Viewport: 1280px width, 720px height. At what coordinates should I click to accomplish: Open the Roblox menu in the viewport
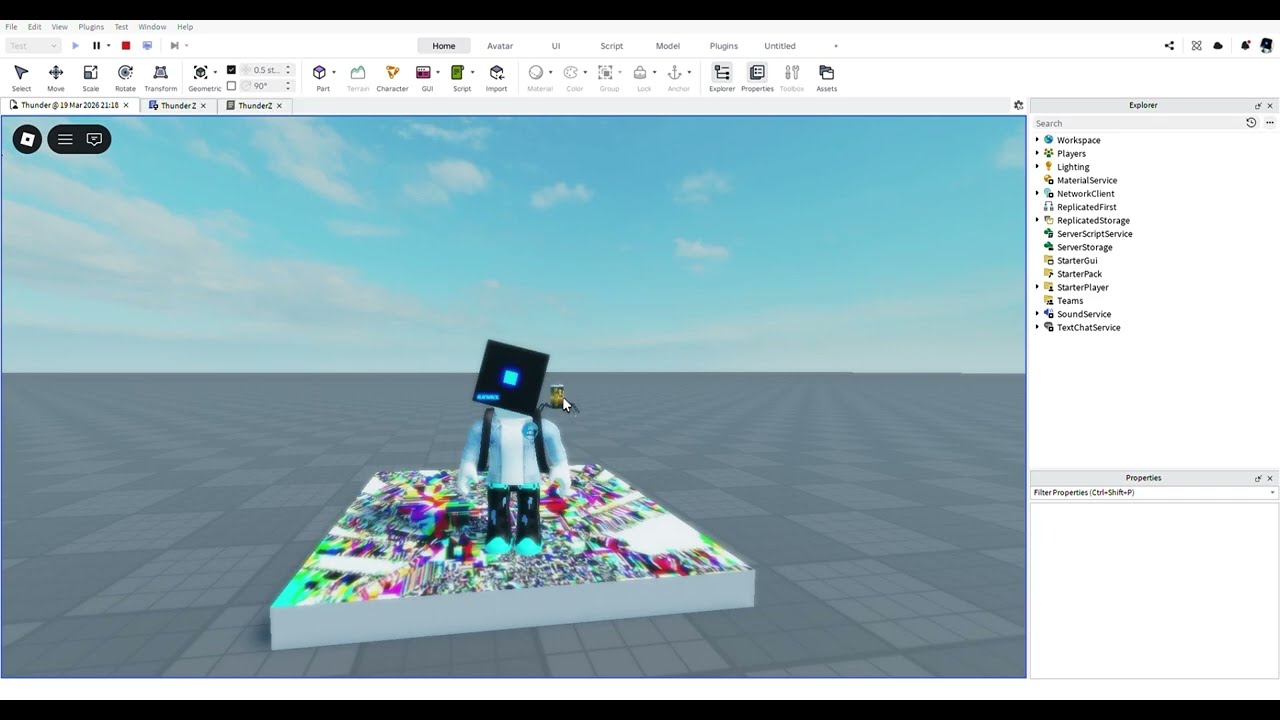(x=28, y=140)
